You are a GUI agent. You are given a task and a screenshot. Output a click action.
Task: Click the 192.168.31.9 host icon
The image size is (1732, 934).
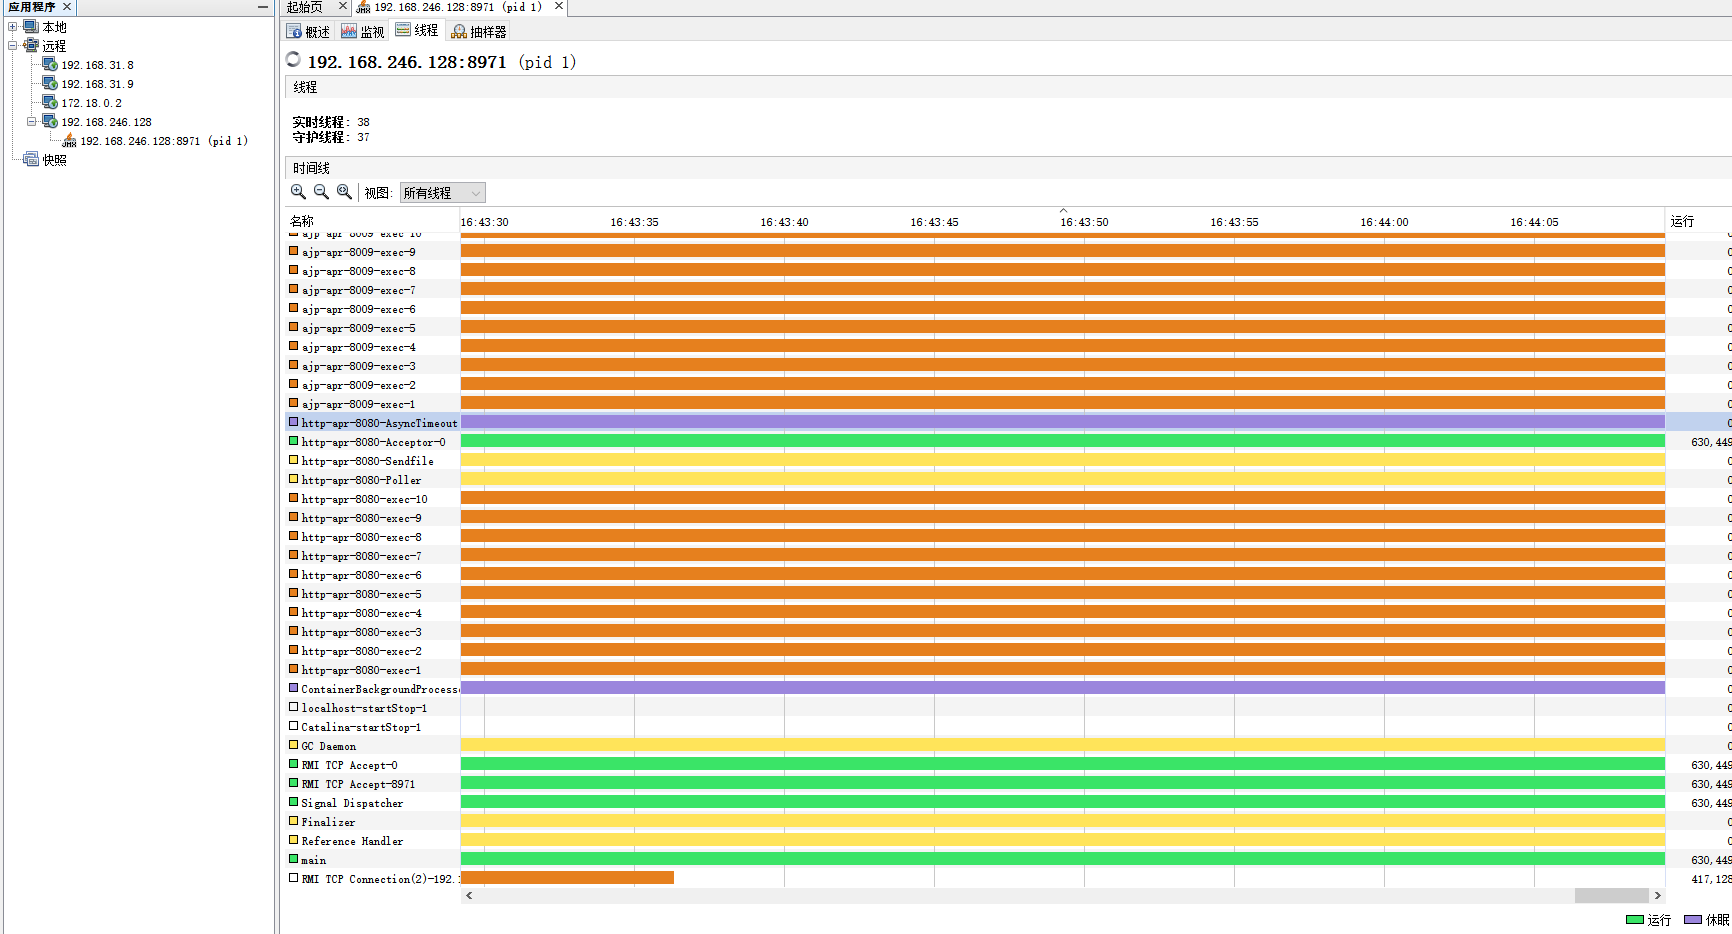click(50, 84)
